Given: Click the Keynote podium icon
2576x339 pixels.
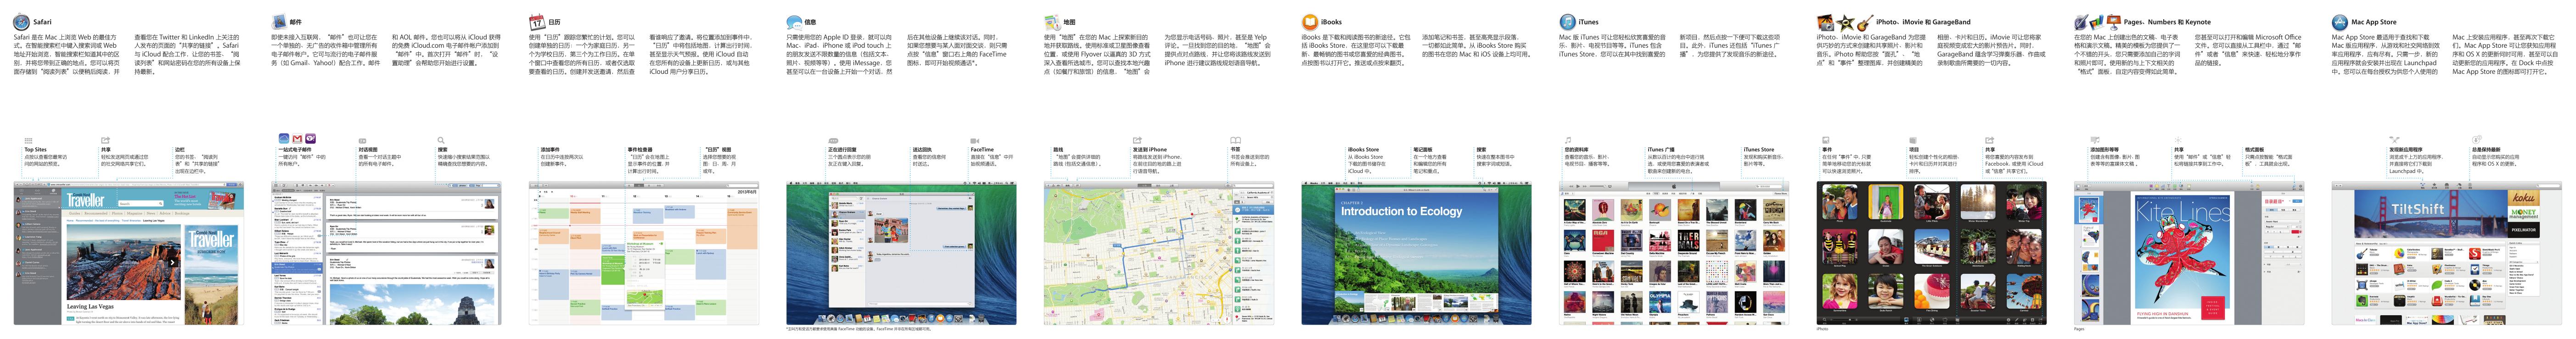Looking at the screenshot, I should point(2113,21).
